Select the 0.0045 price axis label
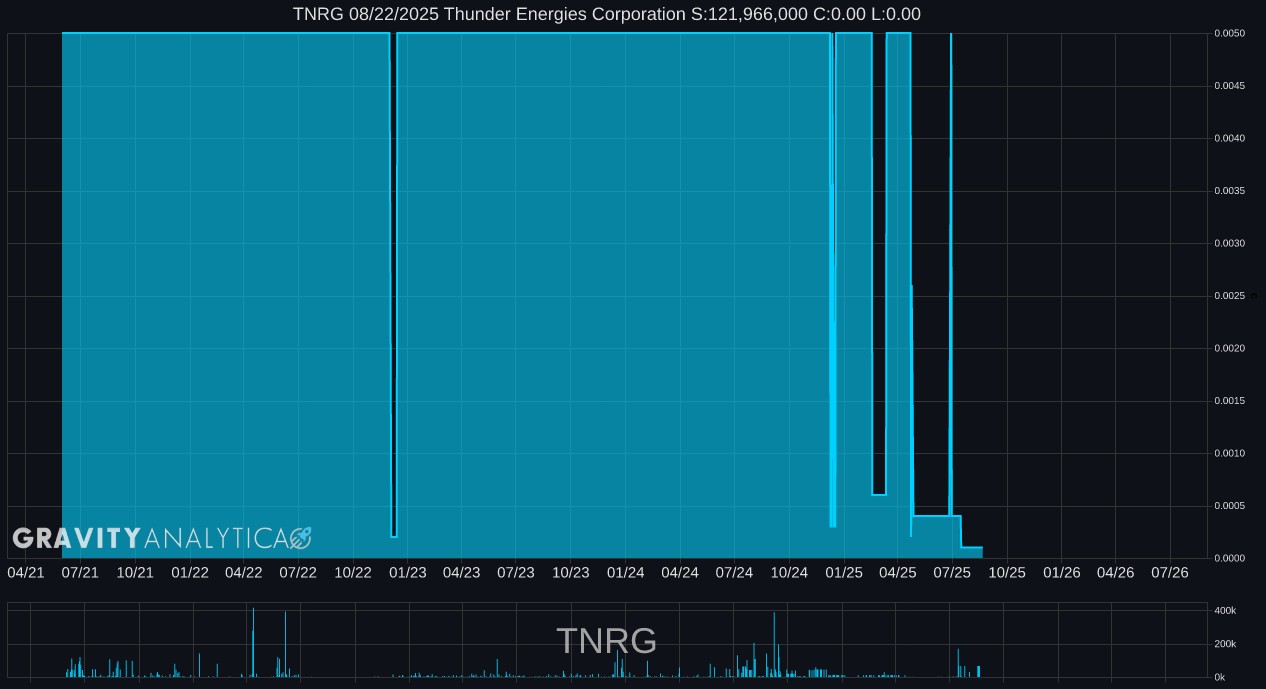This screenshot has width=1266, height=689. [x=1230, y=86]
